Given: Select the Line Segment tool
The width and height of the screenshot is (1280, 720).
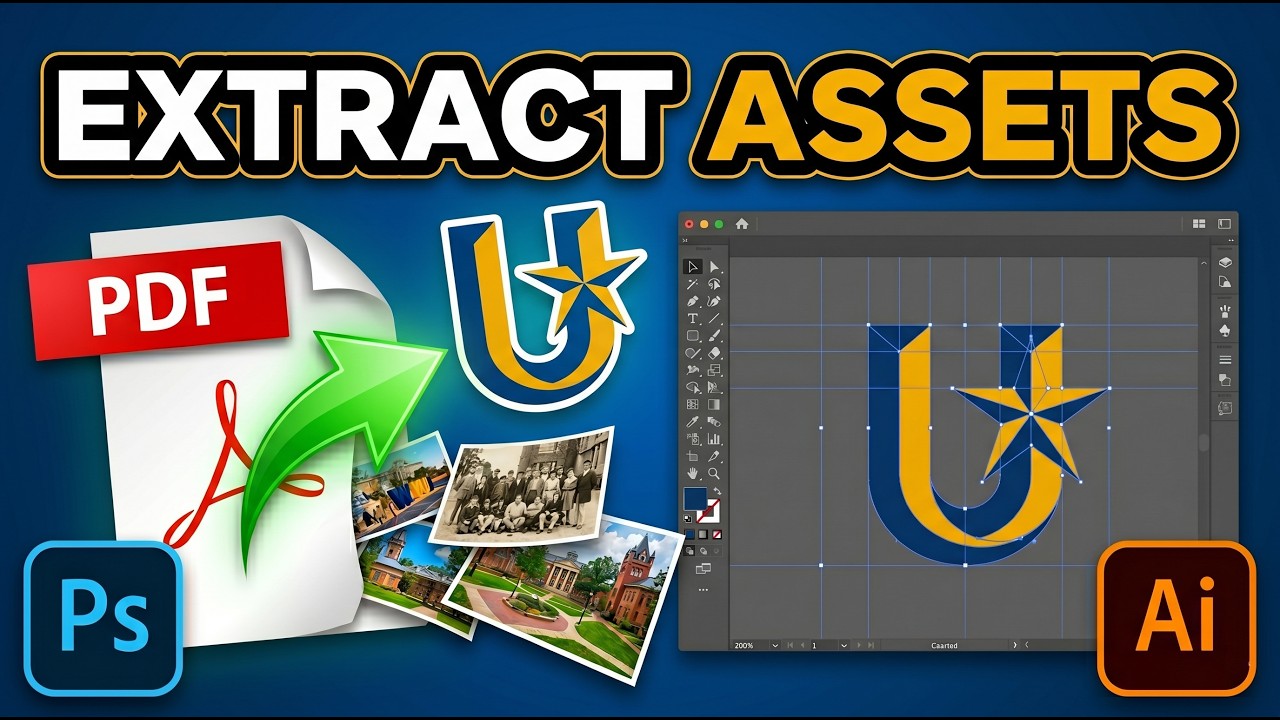Looking at the screenshot, I should pyautogui.click(x=714, y=318).
